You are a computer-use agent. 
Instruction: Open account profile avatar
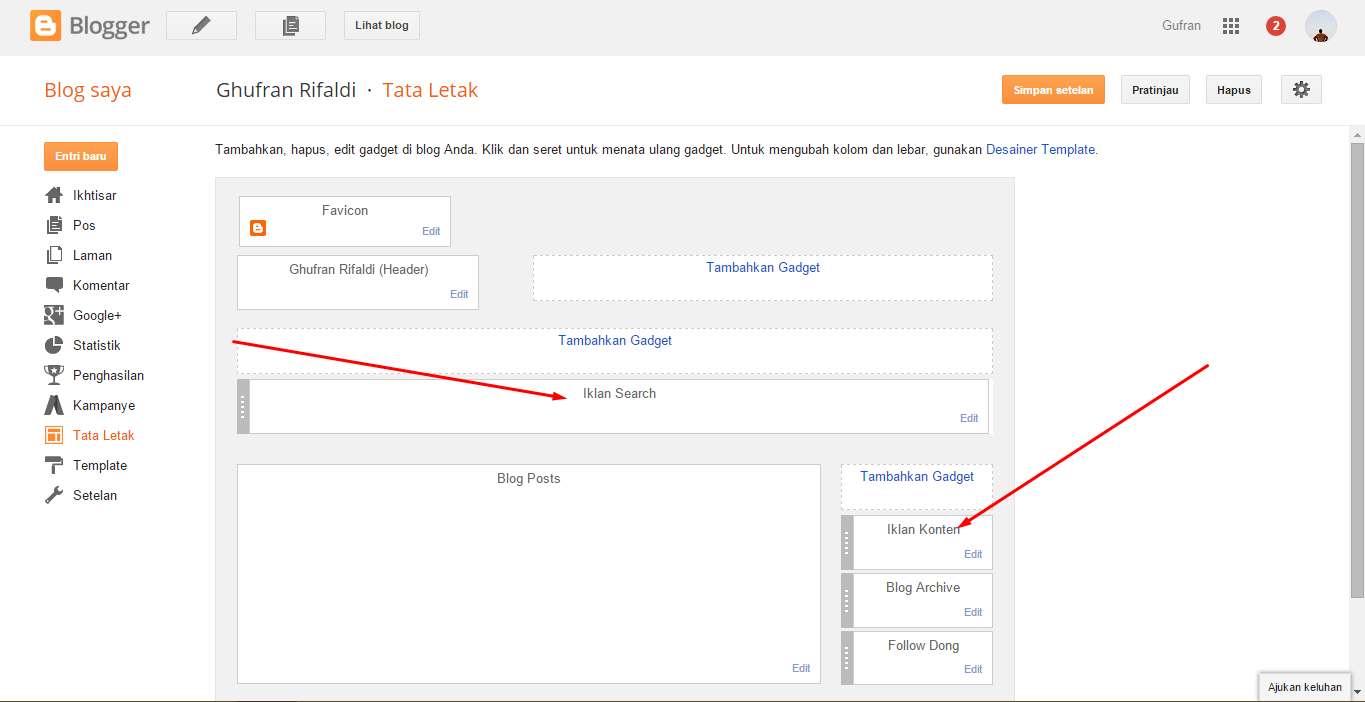point(1321,27)
